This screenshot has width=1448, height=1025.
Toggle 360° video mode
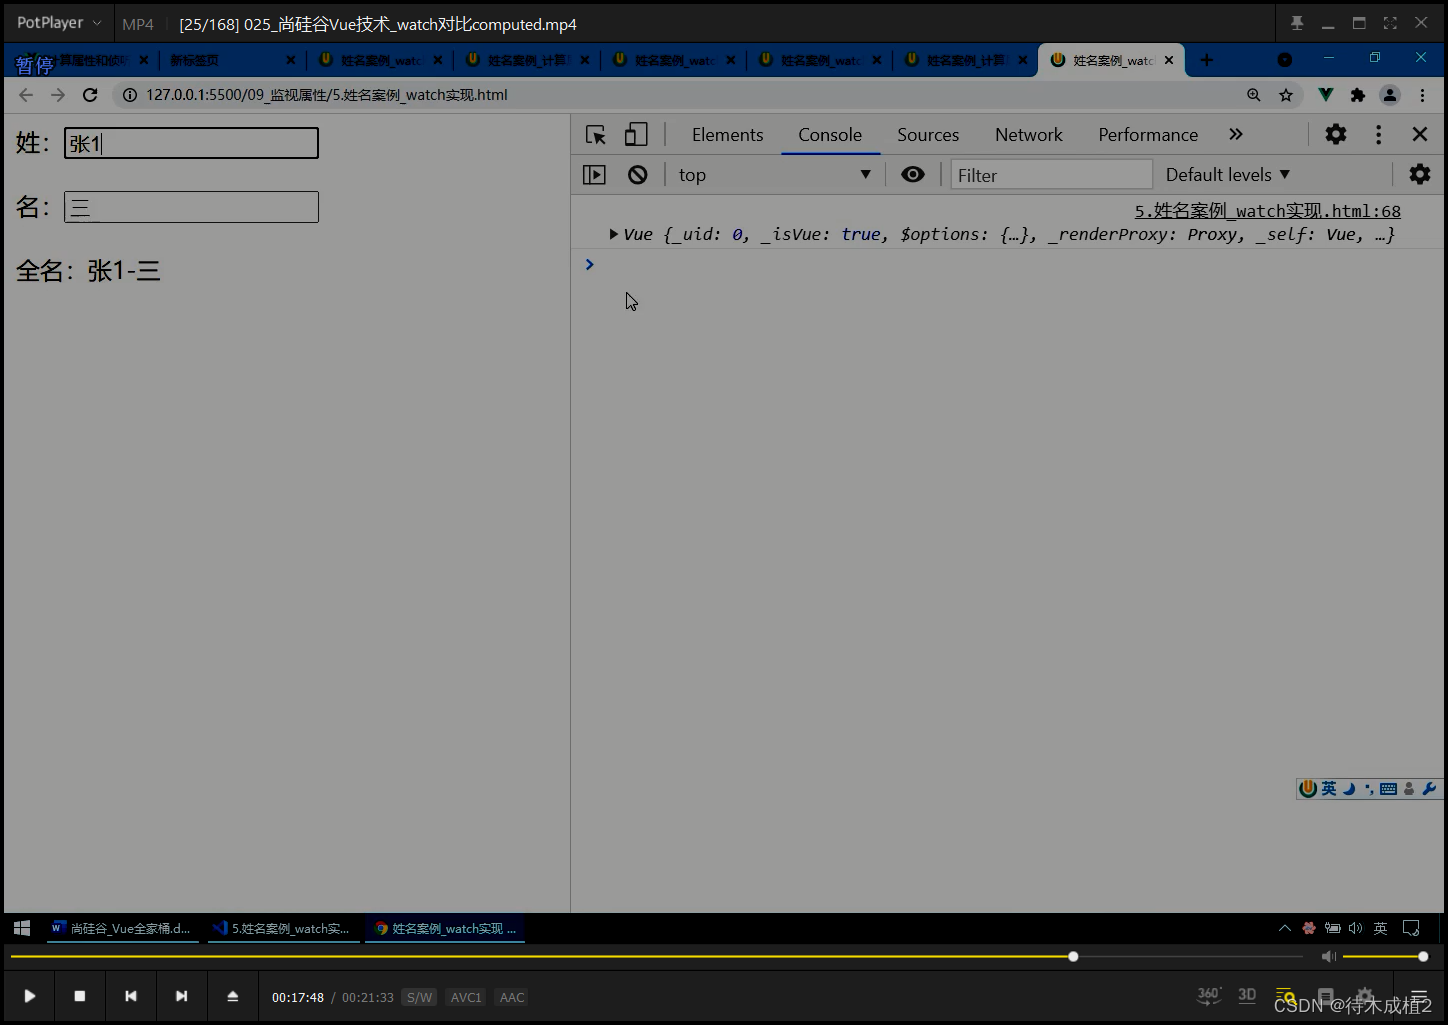tap(1209, 995)
